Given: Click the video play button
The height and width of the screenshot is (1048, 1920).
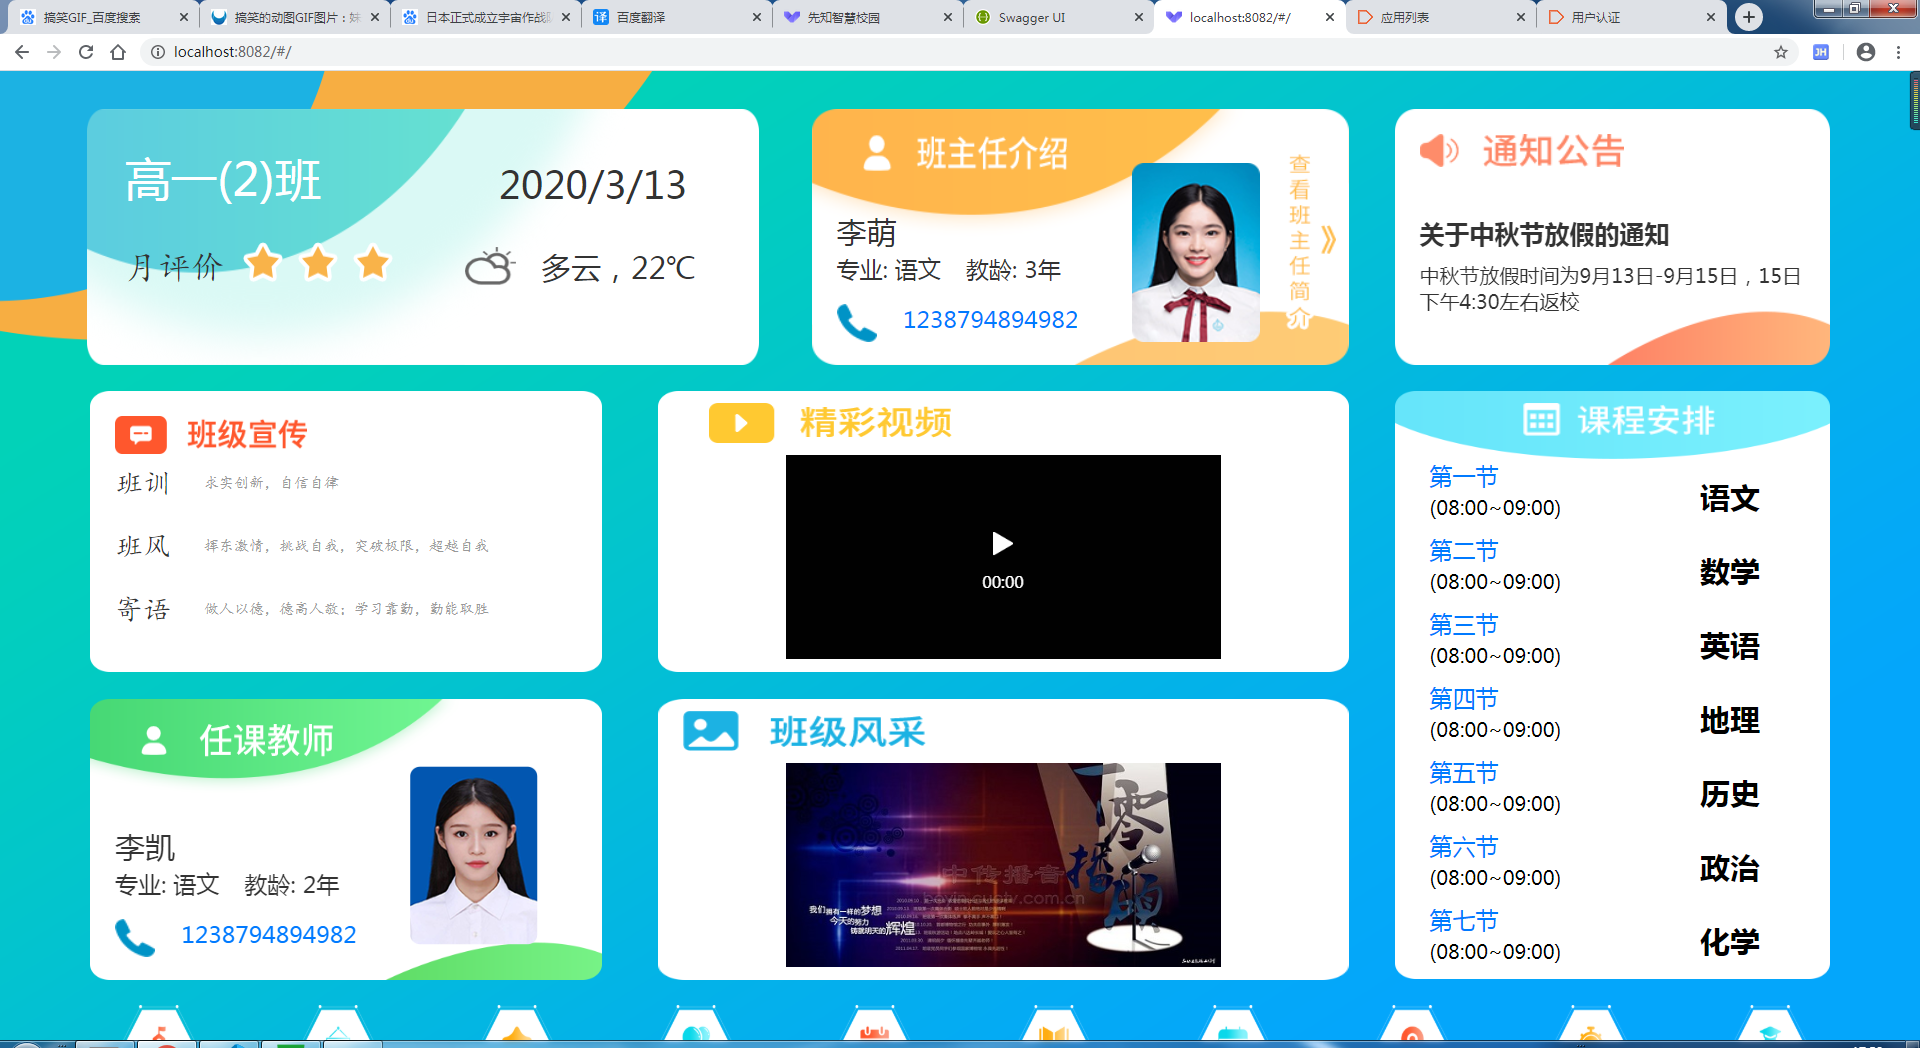Looking at the screenshot, I should tap(1002, 543).
